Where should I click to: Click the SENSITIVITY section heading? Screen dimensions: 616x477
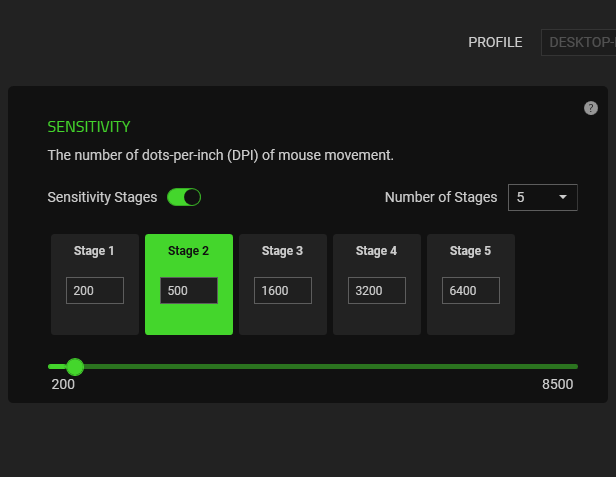point(89,127)
